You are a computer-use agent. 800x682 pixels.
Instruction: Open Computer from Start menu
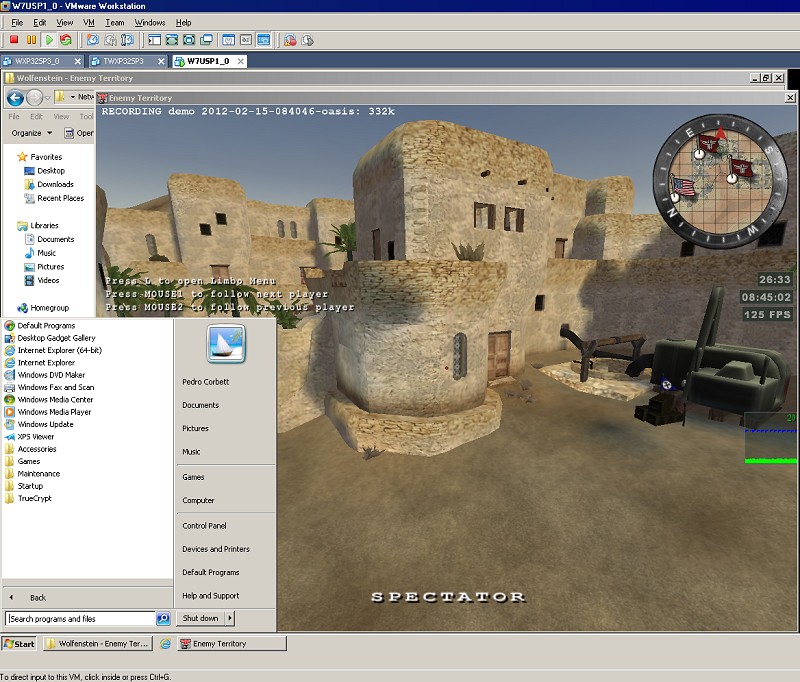(198, 500)
